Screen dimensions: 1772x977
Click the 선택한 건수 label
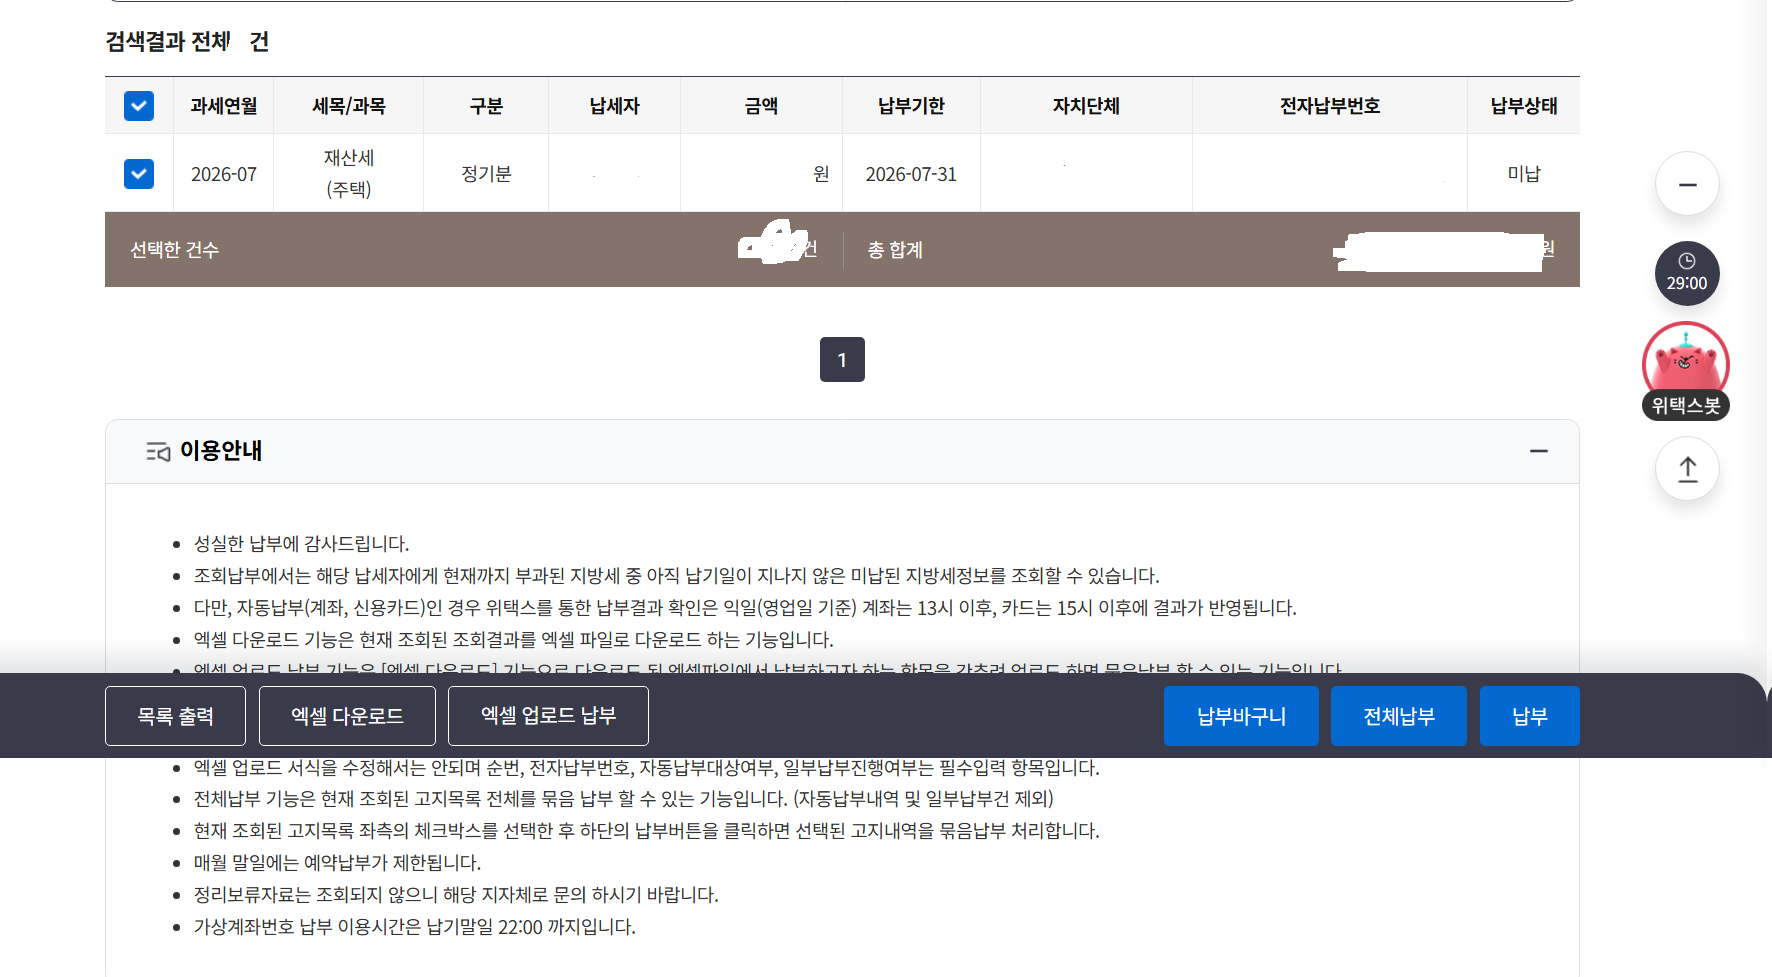(175, 250)
